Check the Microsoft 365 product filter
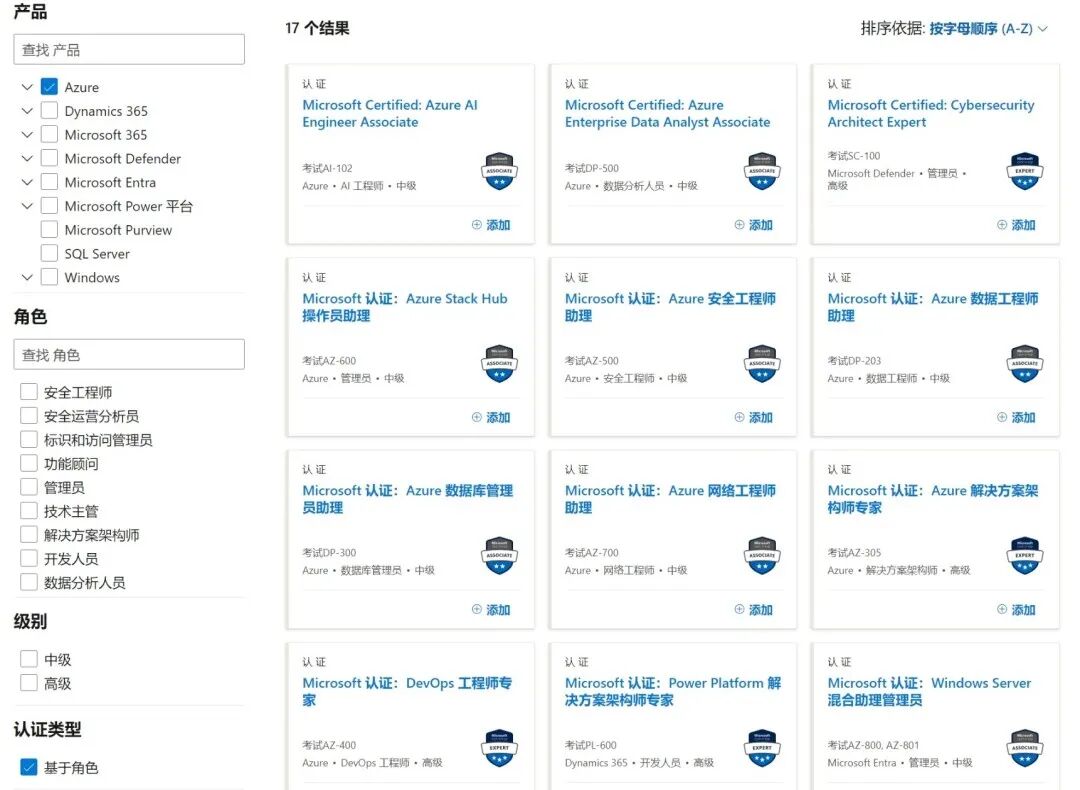This screenshot has height=790, width=1080. [49, 134]
